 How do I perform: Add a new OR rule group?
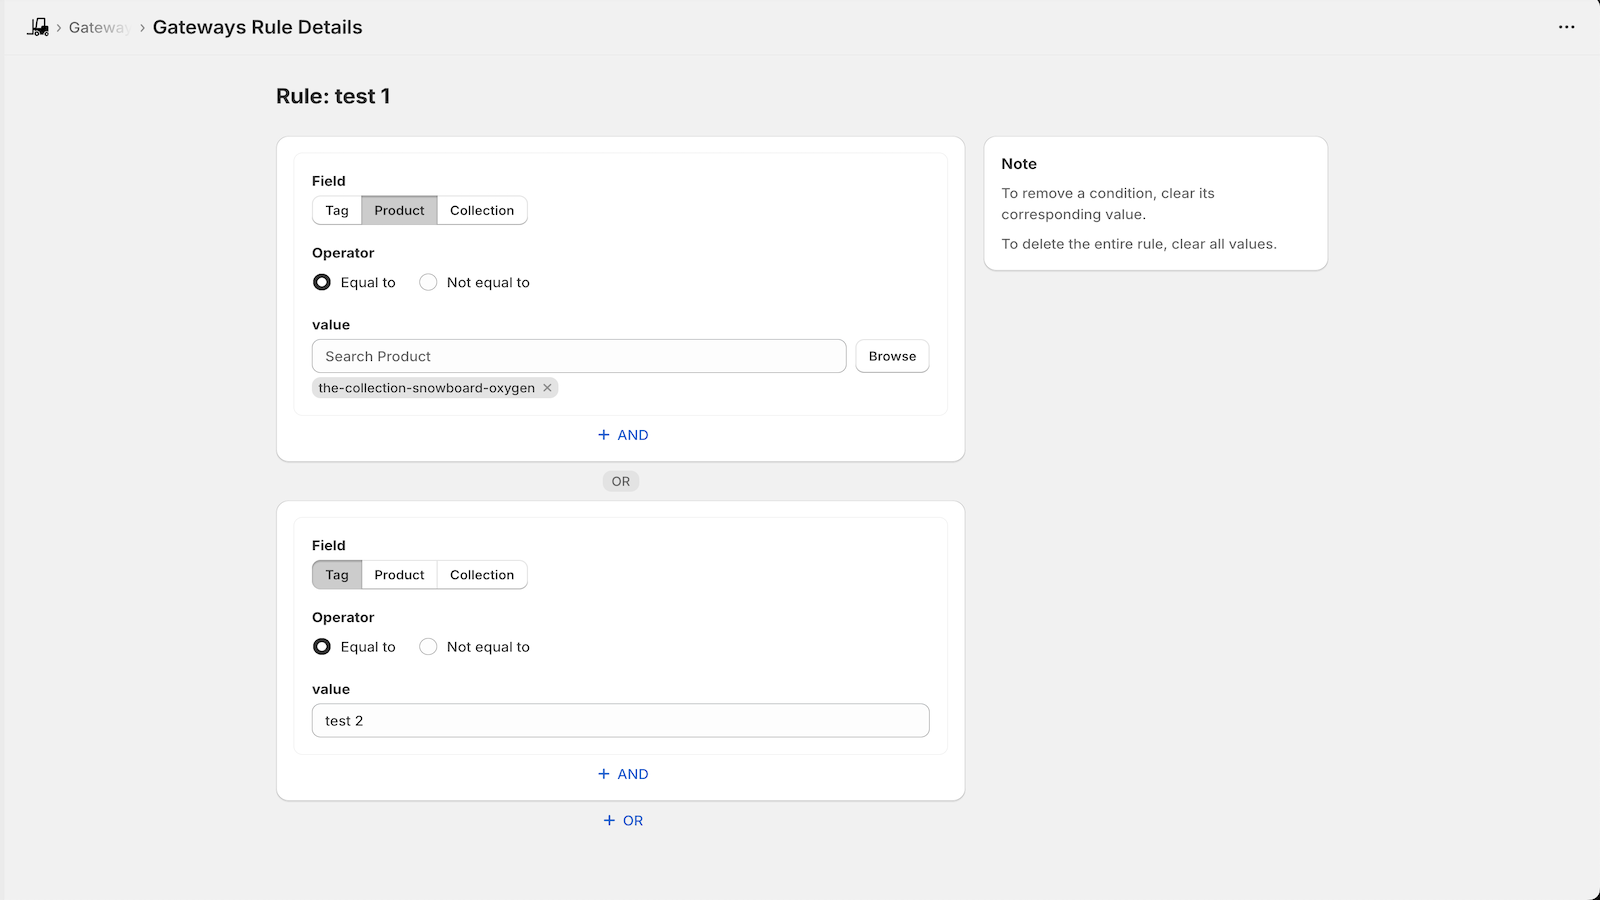pos(622,821)
